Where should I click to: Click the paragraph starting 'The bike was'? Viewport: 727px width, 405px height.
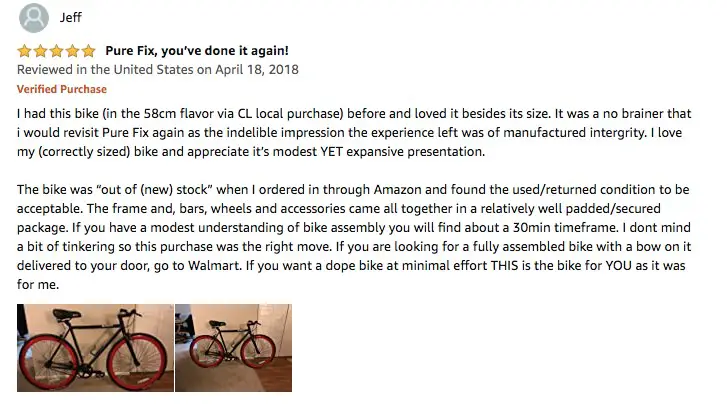(354, 237)
